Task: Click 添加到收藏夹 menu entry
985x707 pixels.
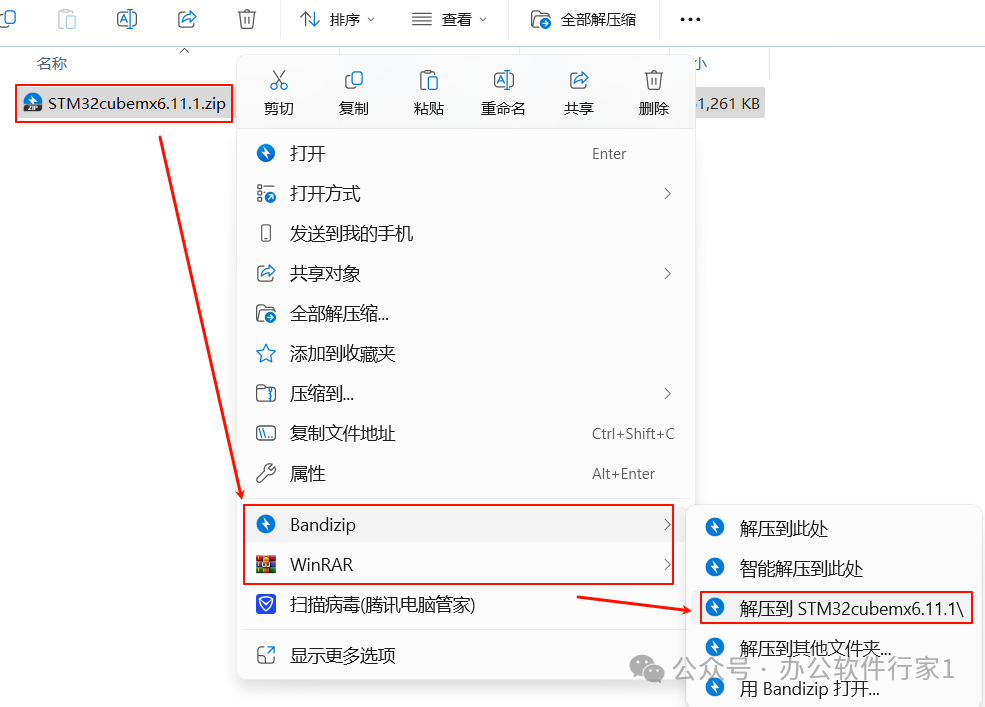Action: pos(465,354)
